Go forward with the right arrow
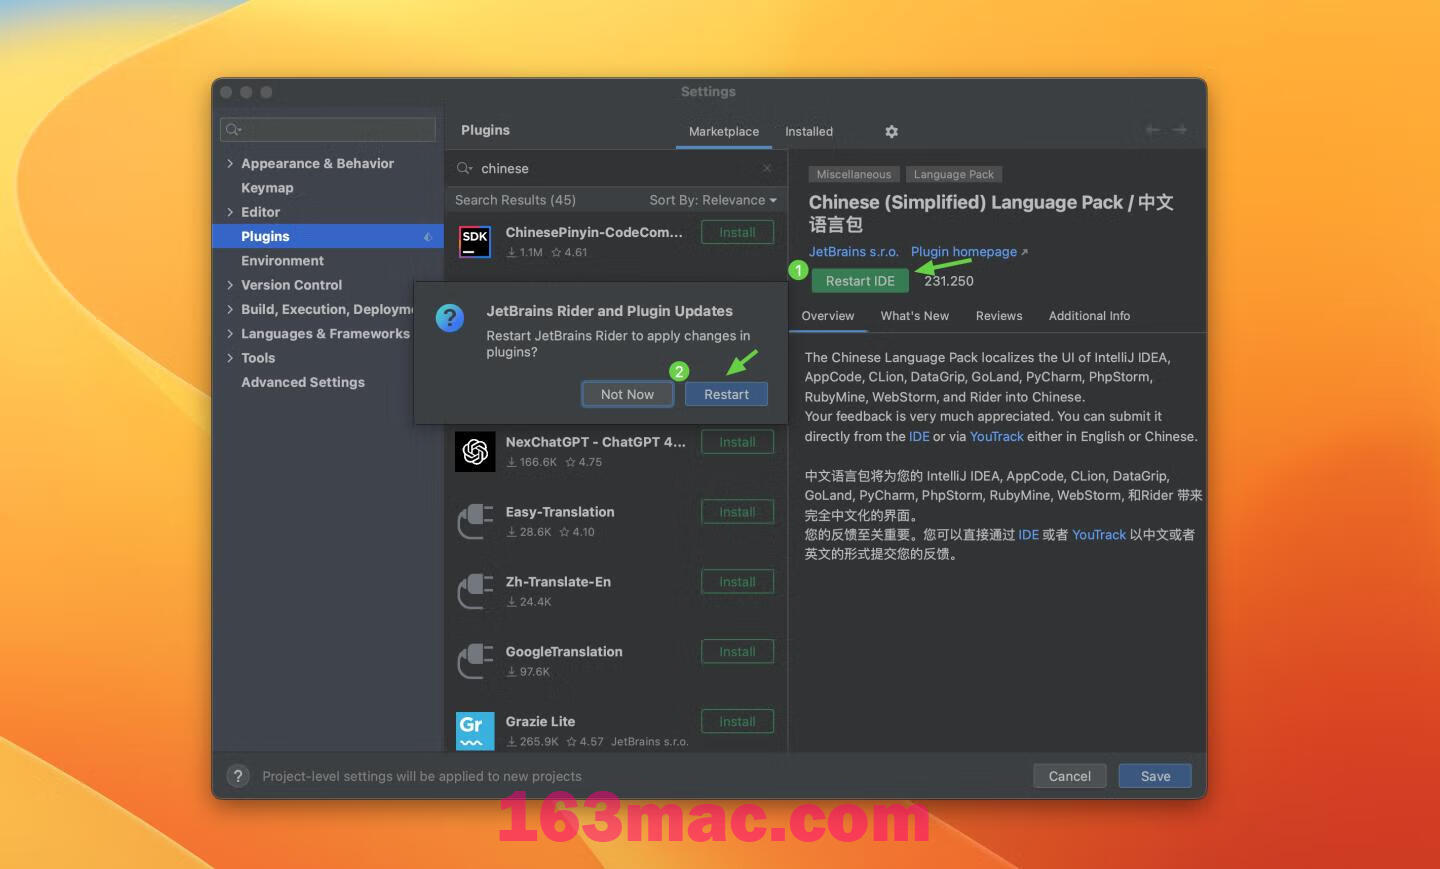 [1180, 130]
